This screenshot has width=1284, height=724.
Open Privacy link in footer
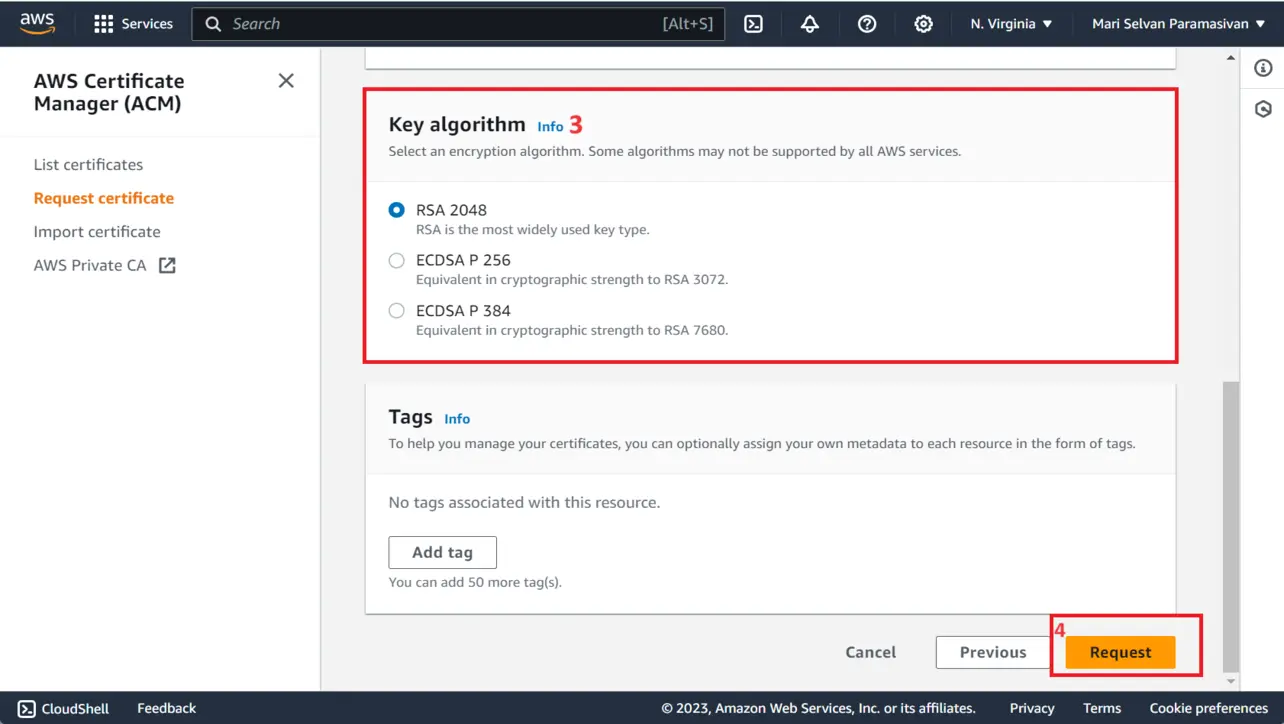(1032, 708)
